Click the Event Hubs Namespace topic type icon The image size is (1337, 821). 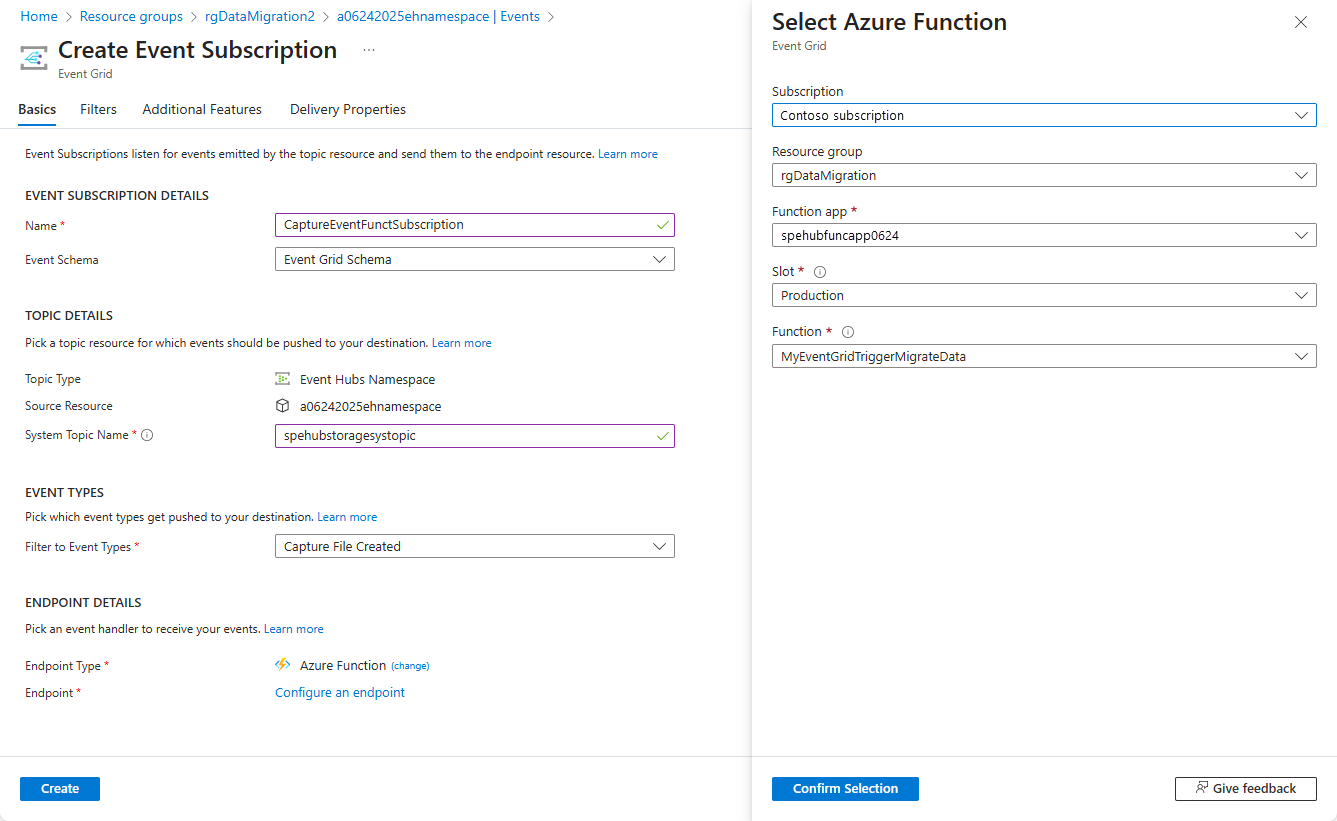(283, 379)
